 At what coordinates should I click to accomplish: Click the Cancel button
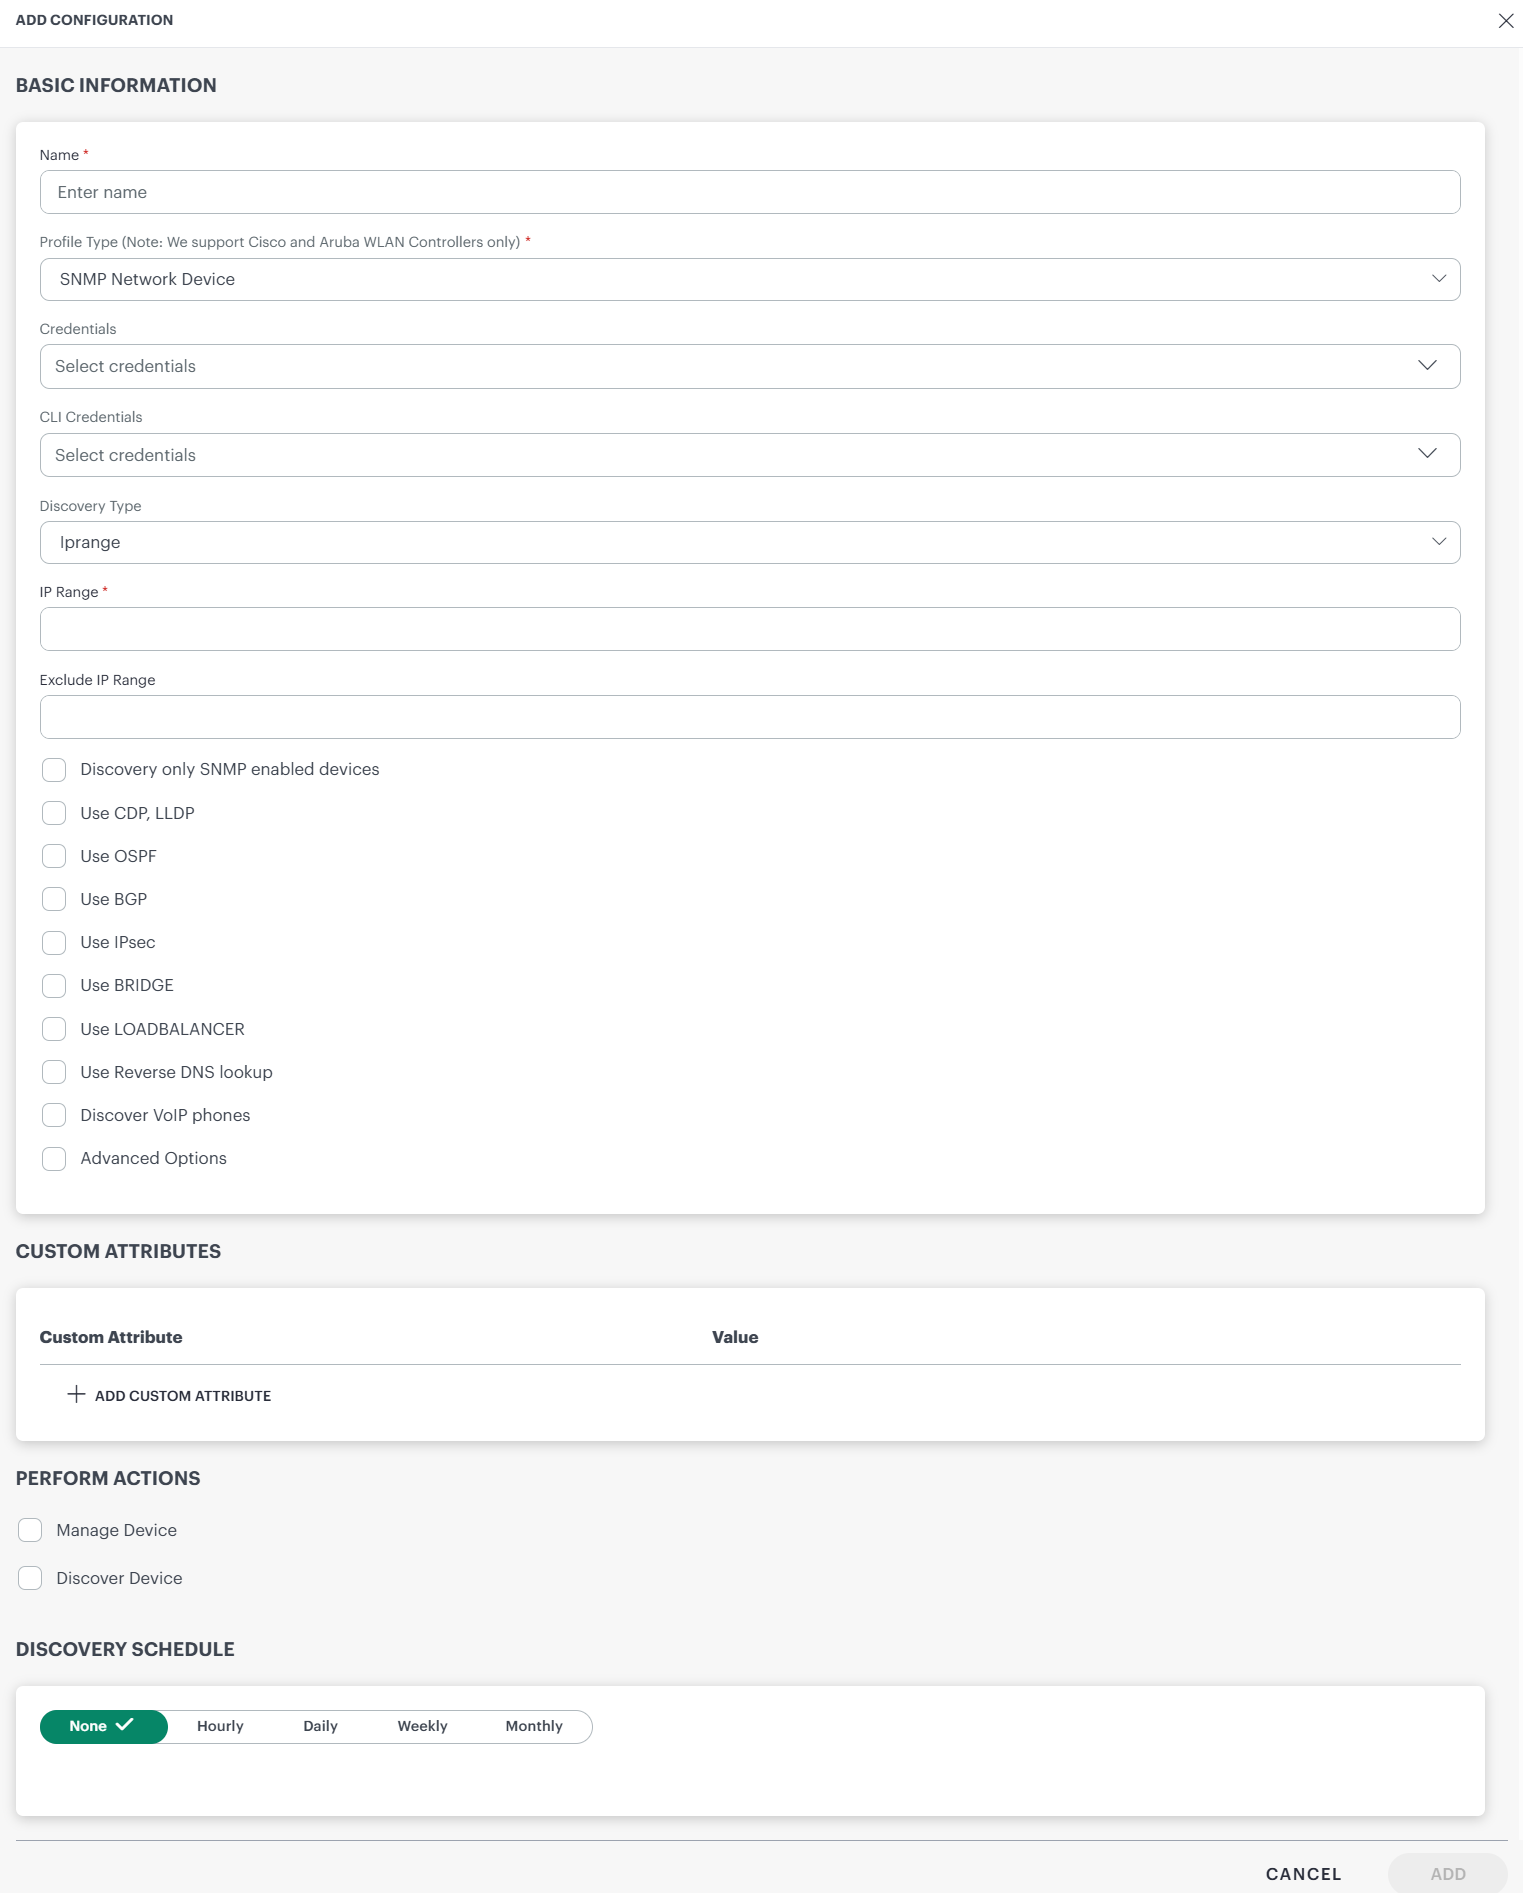(x=1303, y=1874)
